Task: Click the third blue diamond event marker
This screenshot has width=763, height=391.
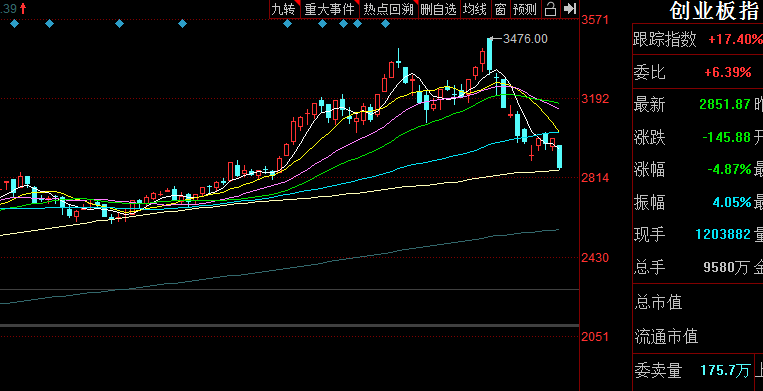Action: (119, 23)
